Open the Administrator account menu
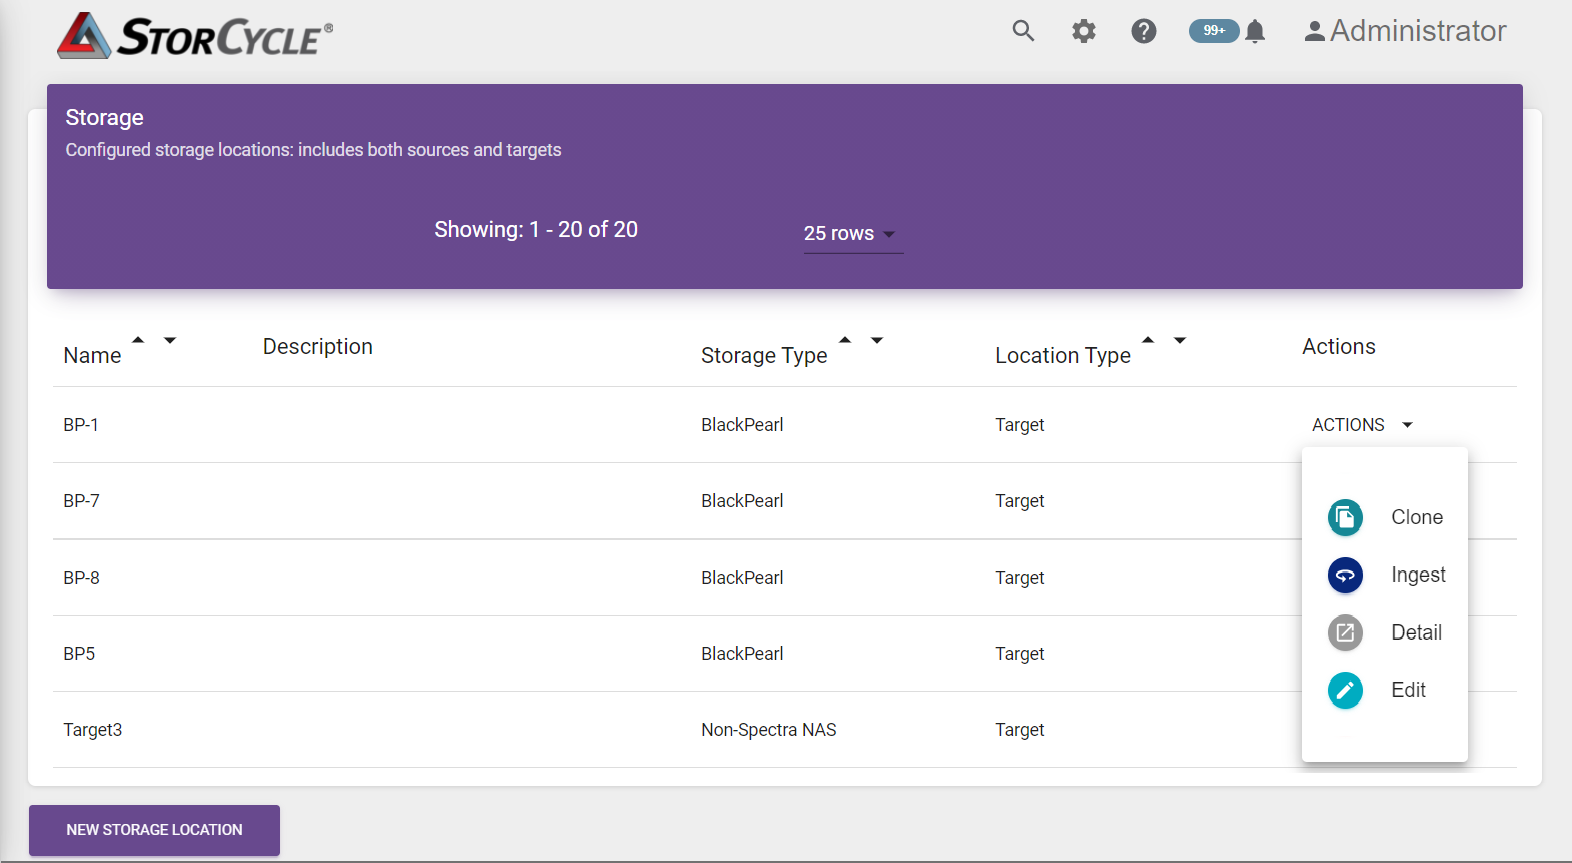Image resolution: width=1572 pixels, height=863 pixels. pos(1405,31)
